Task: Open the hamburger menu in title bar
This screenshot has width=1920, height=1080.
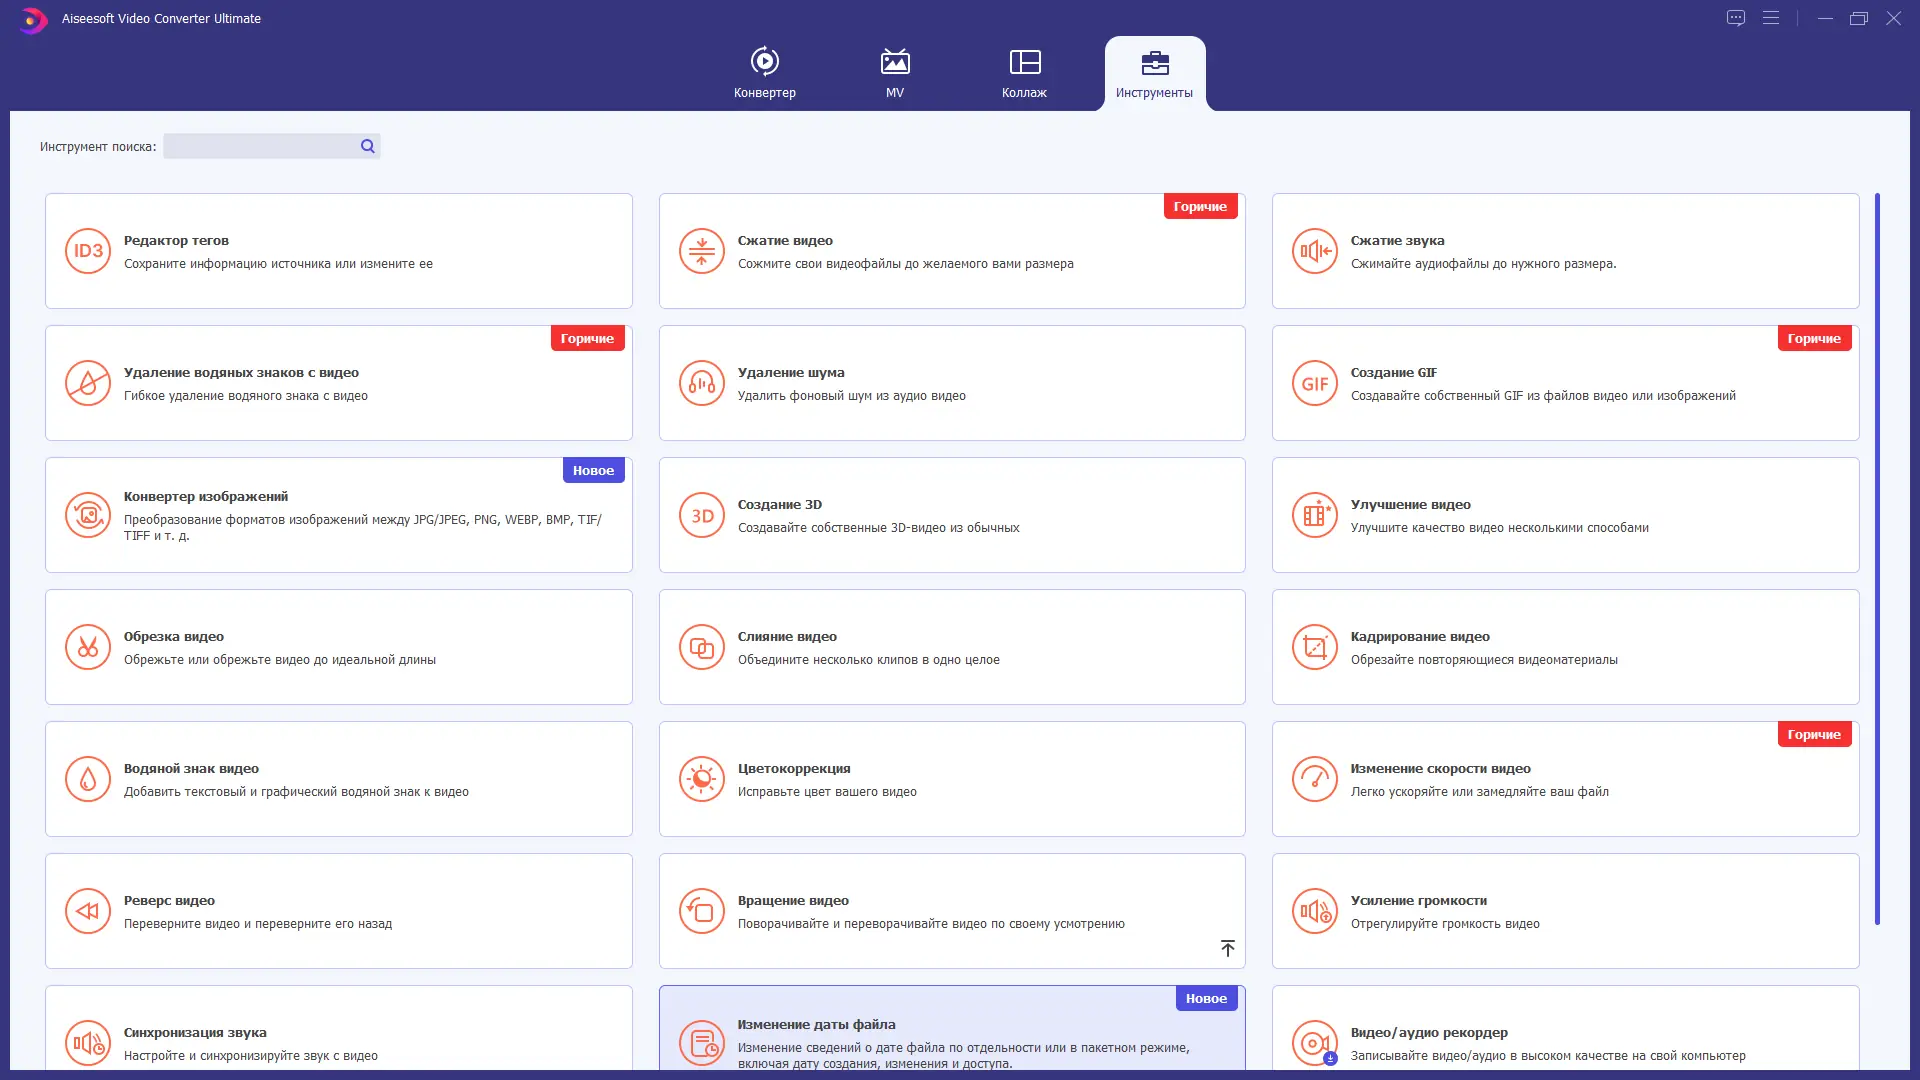Action: pyautogui.click(x=1771, y=18)
